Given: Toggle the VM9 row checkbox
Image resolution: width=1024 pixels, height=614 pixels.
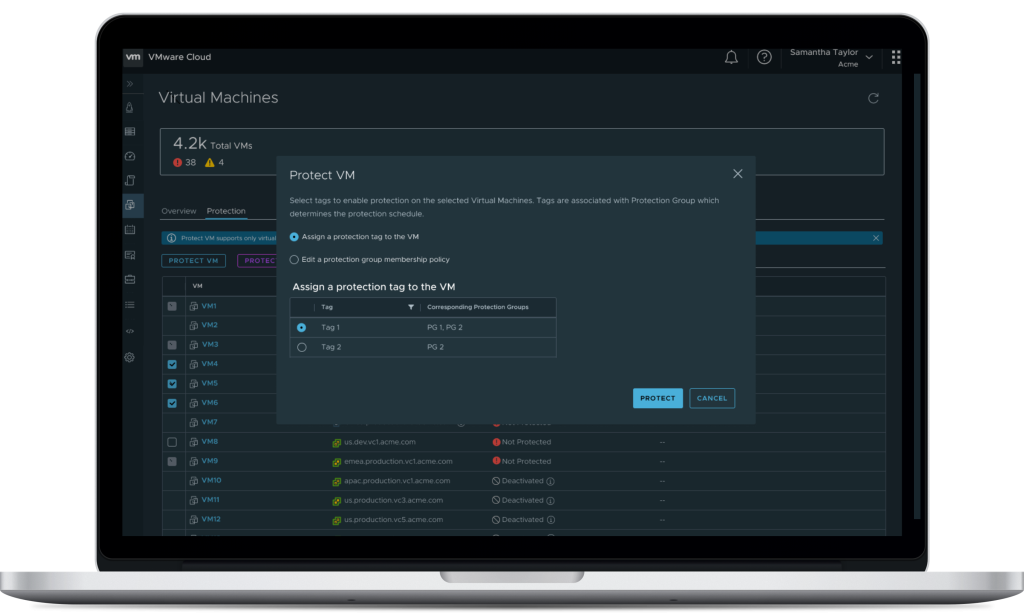Looking at the screenshot, I should tap(172, 462).
